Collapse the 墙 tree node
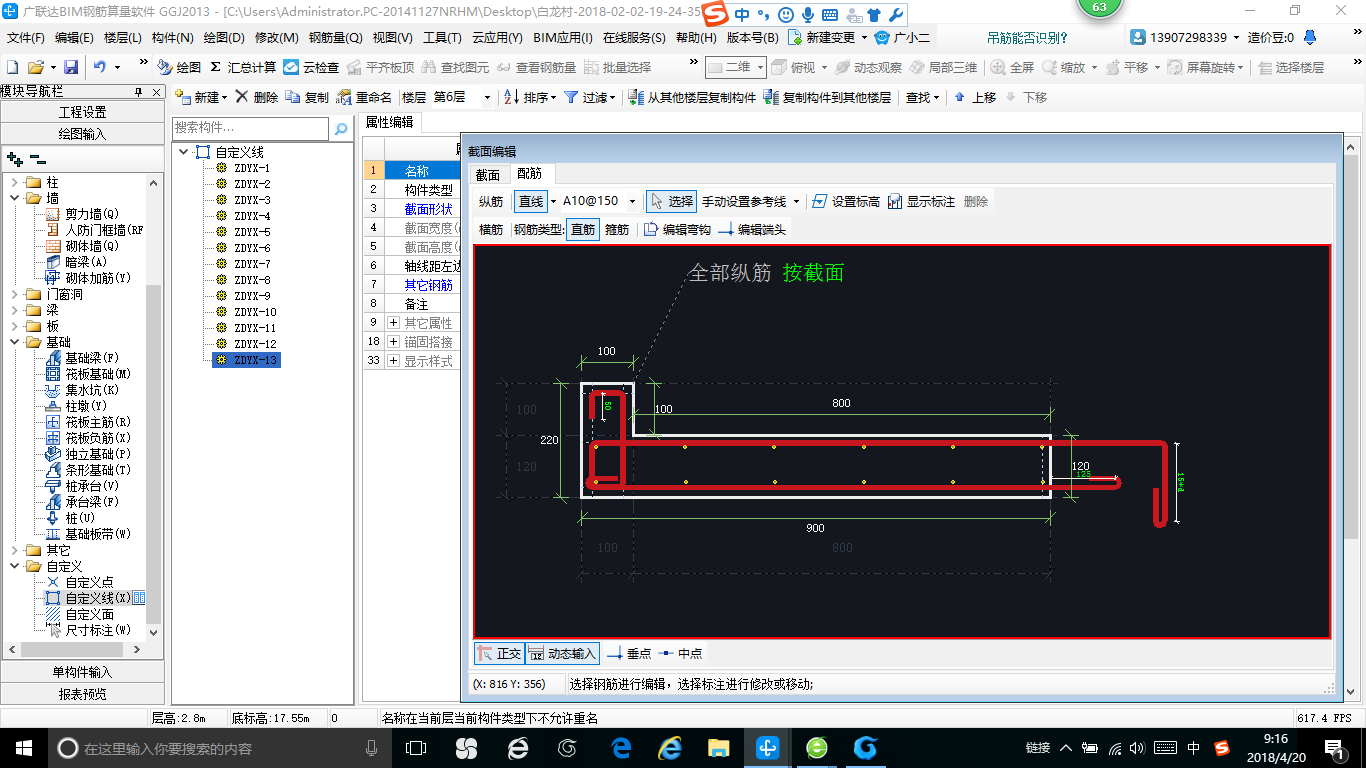The width and height of the screenshot is (1366, 768). 15,198
